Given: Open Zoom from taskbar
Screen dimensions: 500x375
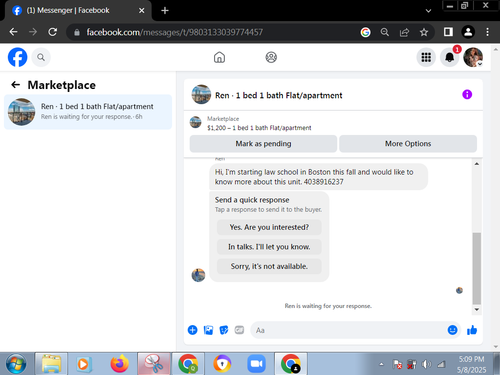Looking at the screenshot, I should pos(256,364).
